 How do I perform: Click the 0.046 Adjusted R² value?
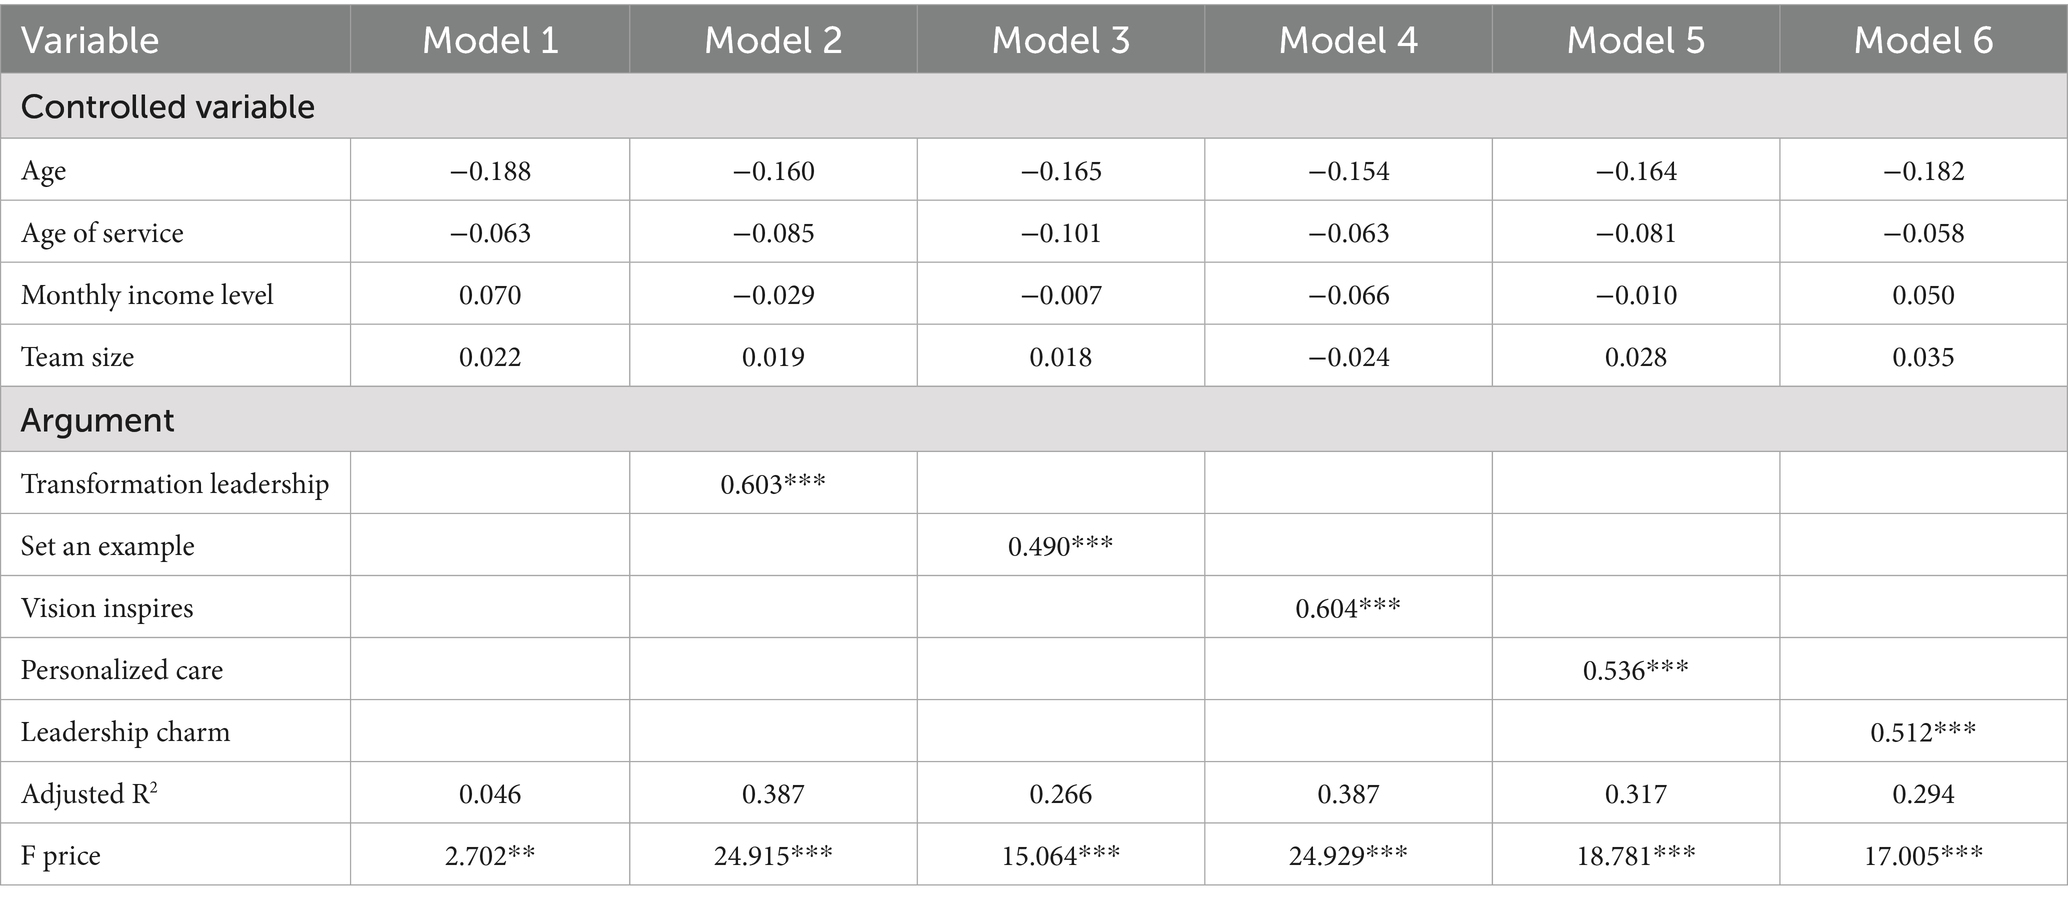pyautogui.click(x=490, y=794)
